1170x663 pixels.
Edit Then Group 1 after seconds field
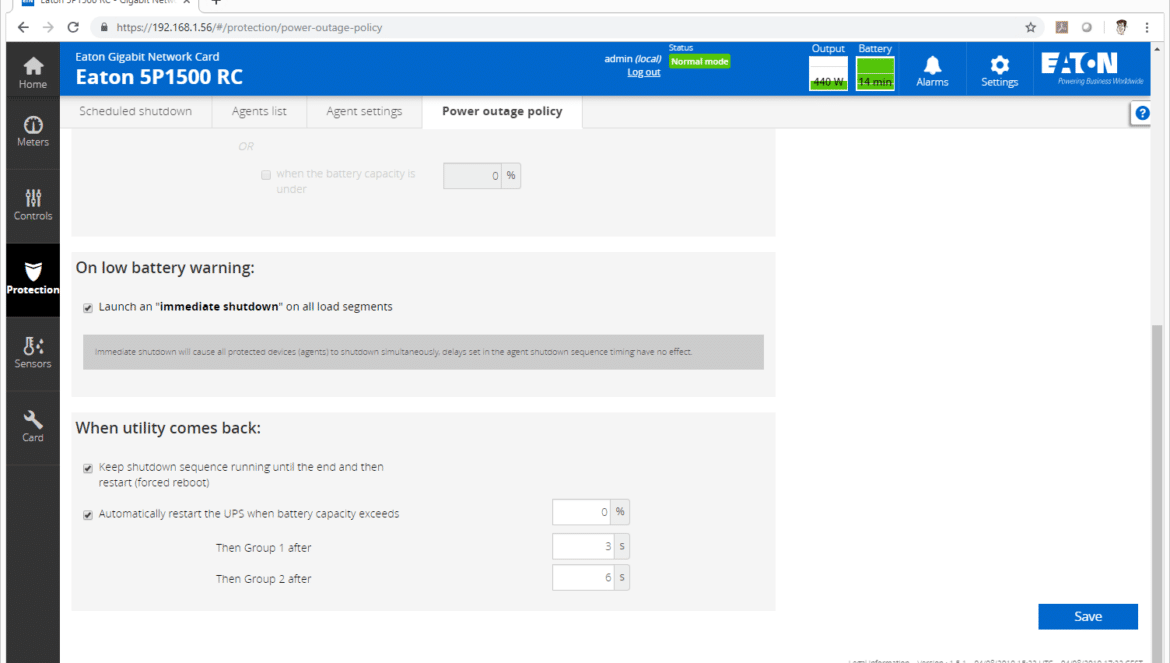tap(583, 547)
